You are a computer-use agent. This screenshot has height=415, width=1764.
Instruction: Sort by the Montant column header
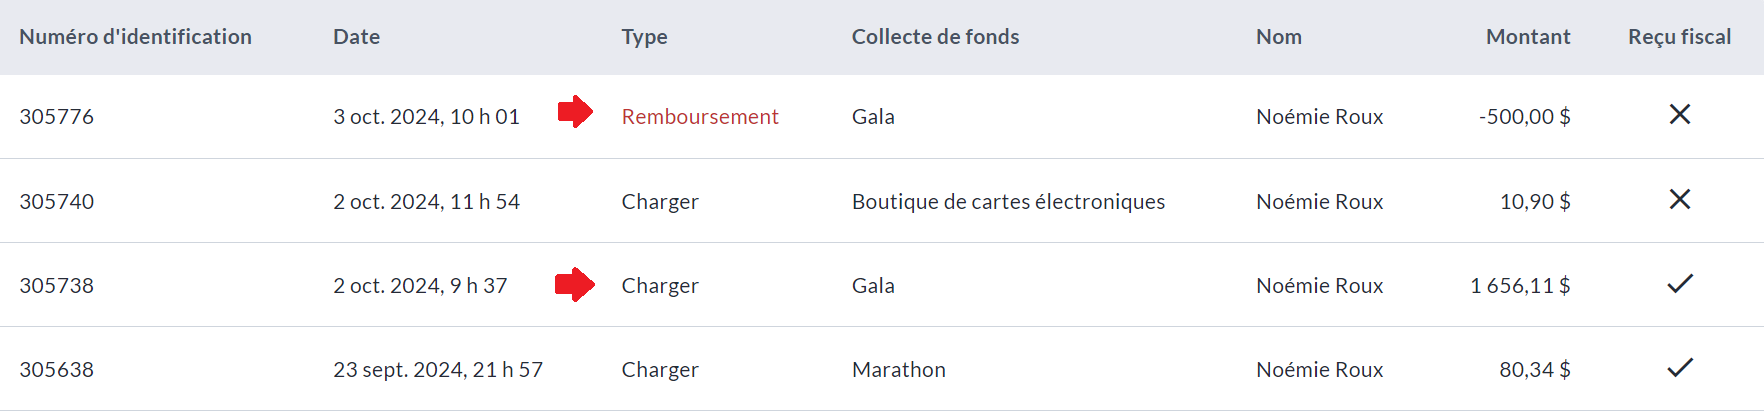tap(1527, 37)
